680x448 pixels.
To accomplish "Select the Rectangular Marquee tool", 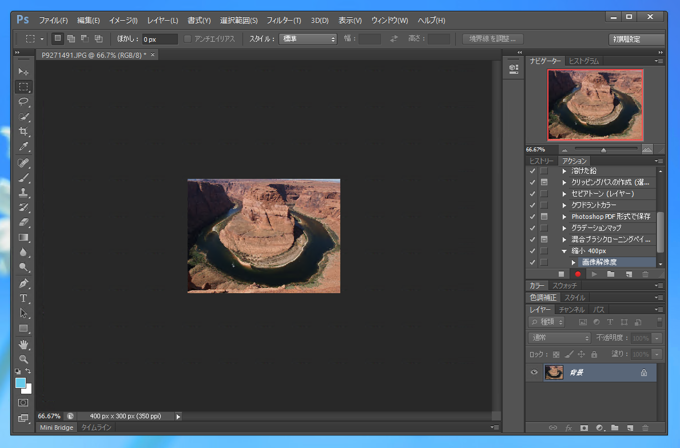I will [23, 87].
